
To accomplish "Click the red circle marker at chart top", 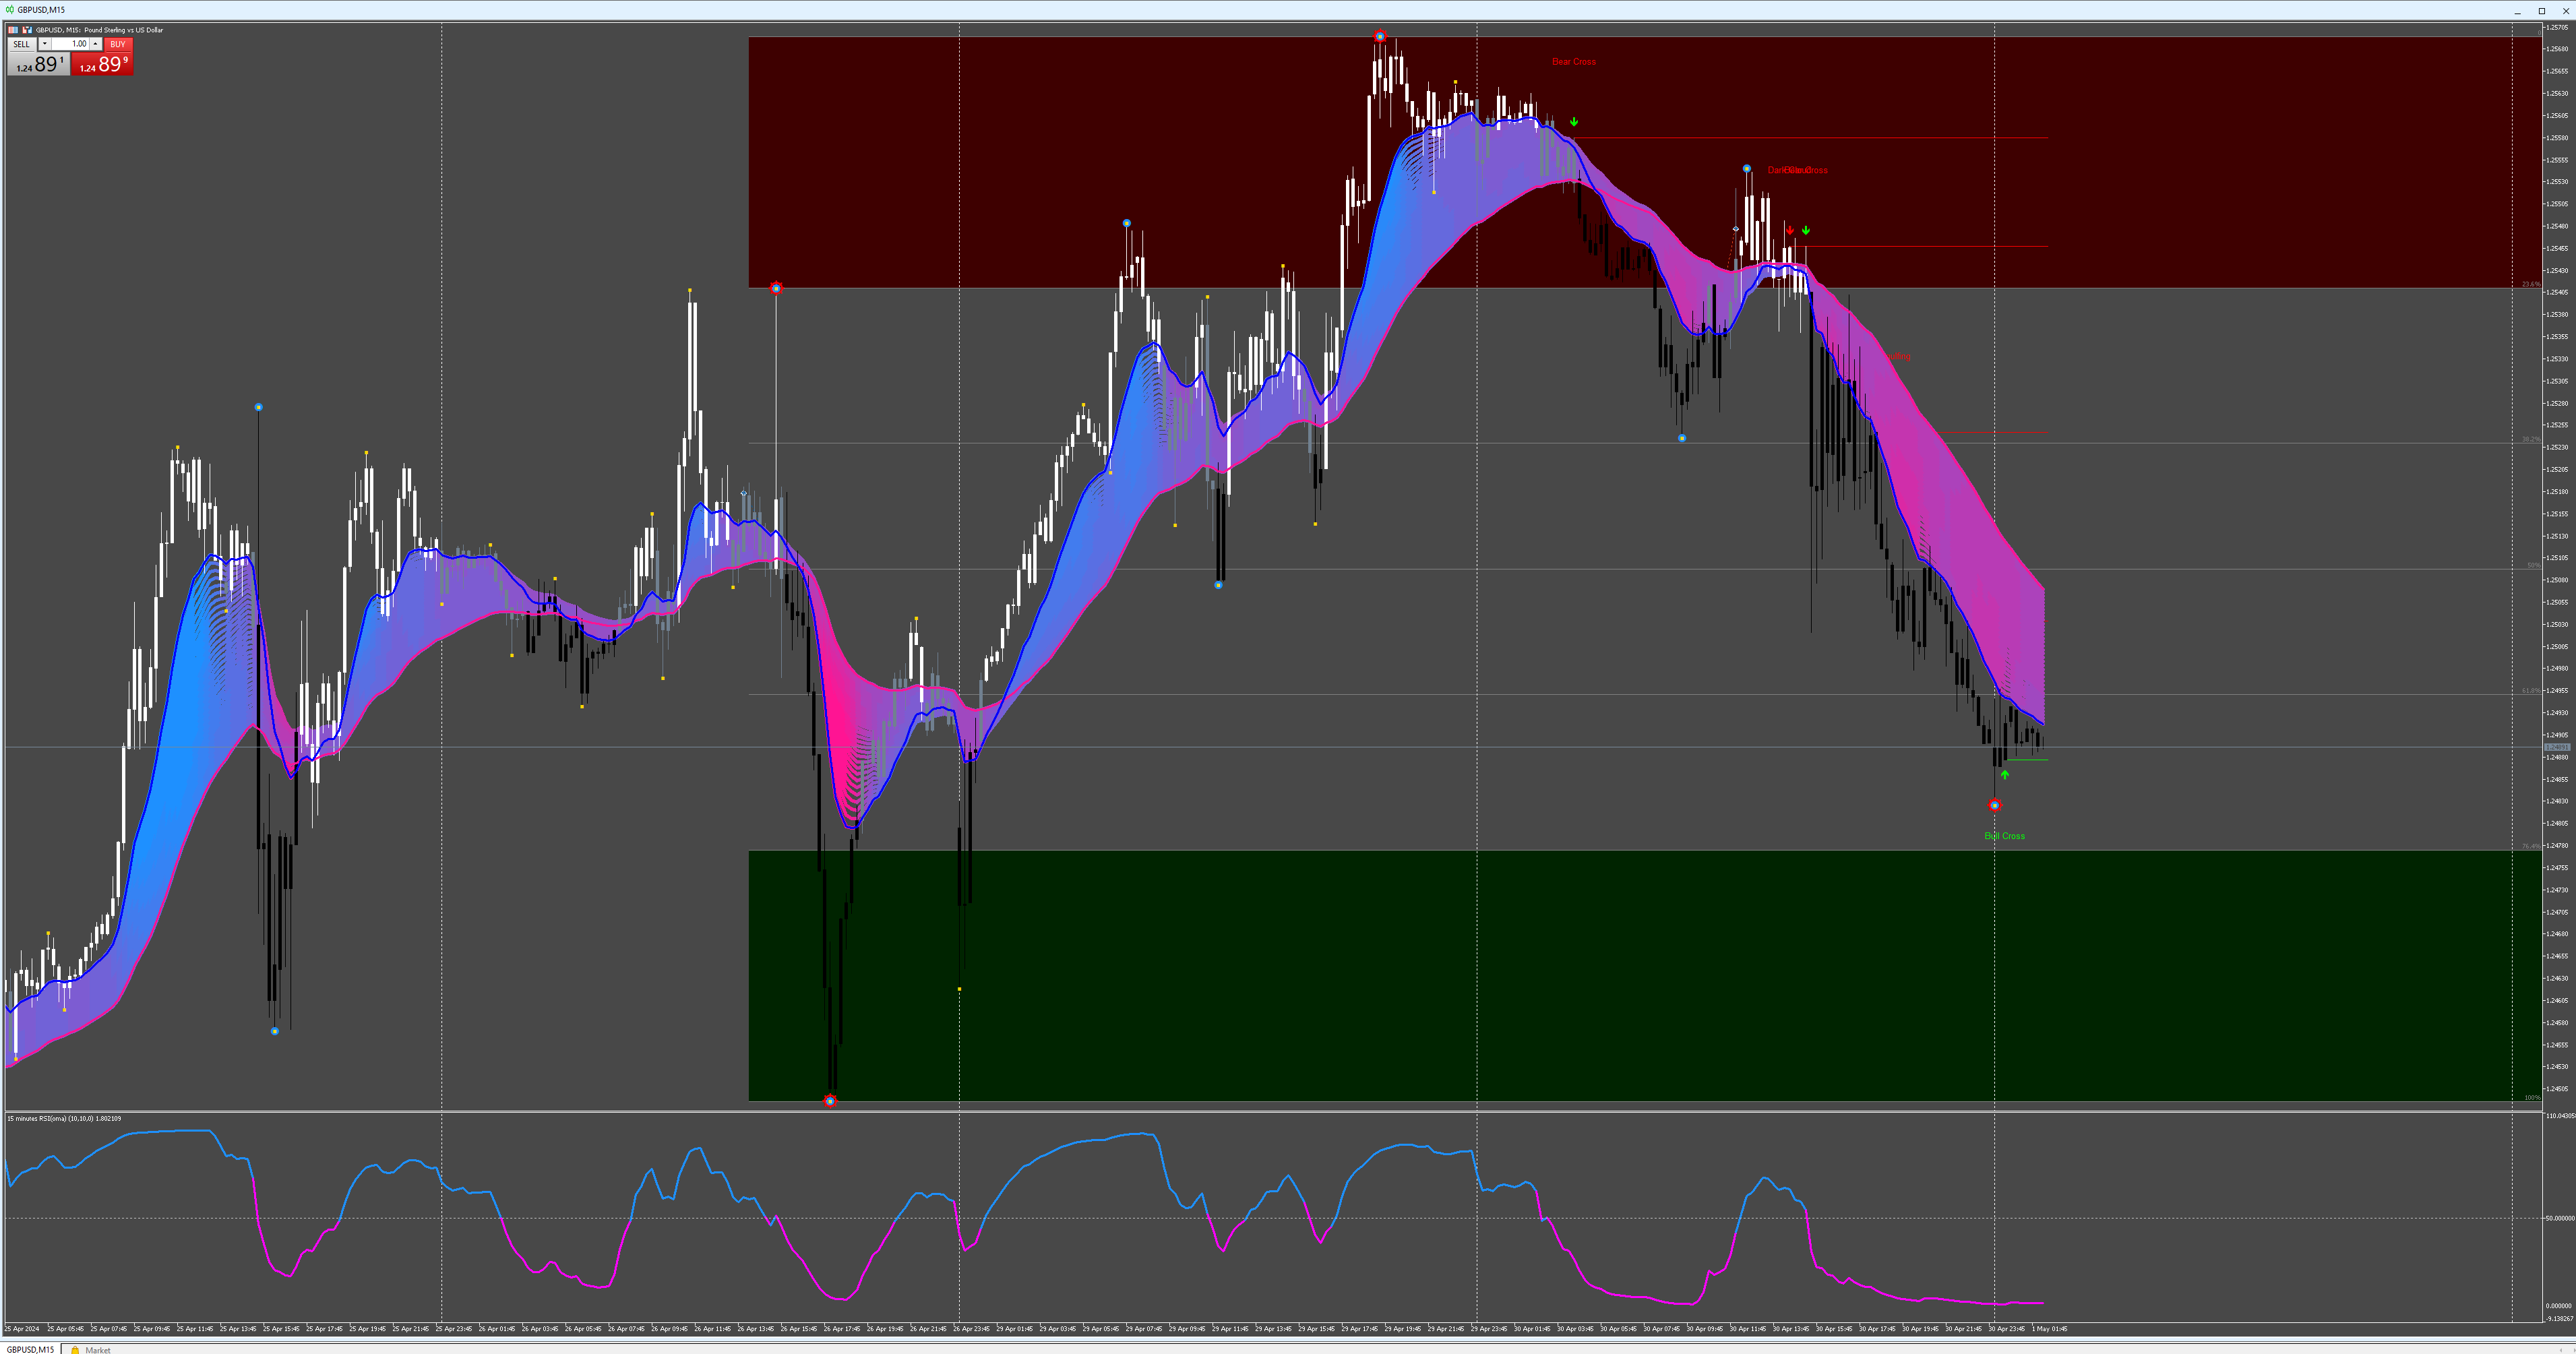I will tap(1380, 37).
